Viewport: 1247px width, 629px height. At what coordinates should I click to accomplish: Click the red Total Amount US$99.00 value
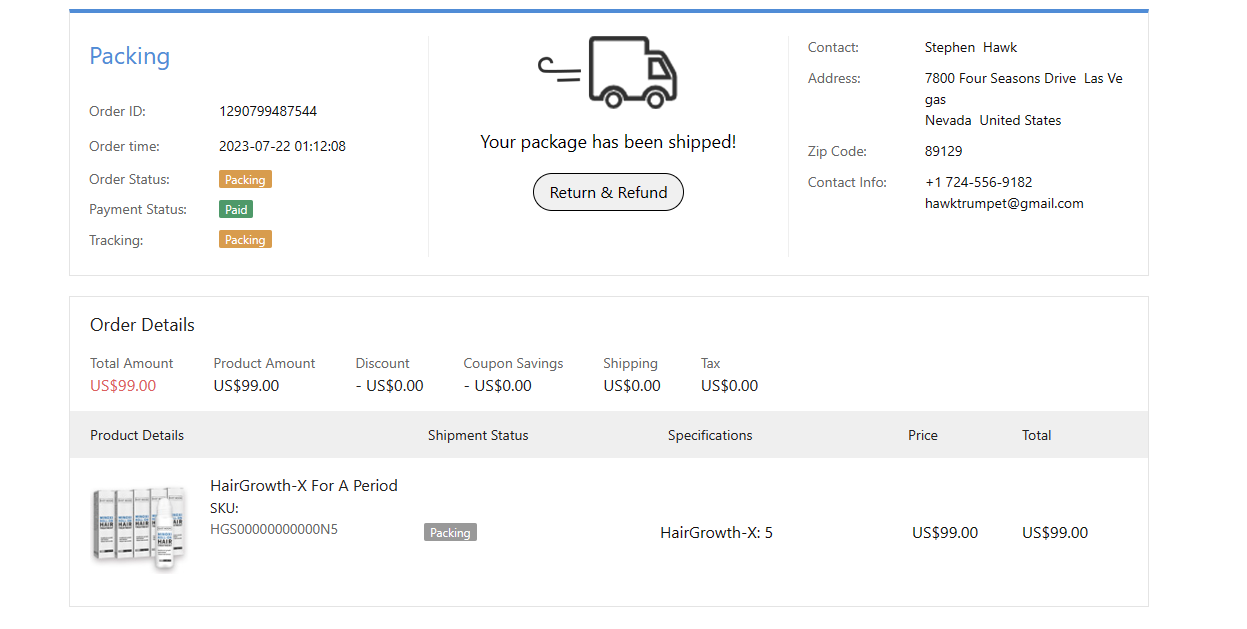pyautogui.click(x=123, y=386)
